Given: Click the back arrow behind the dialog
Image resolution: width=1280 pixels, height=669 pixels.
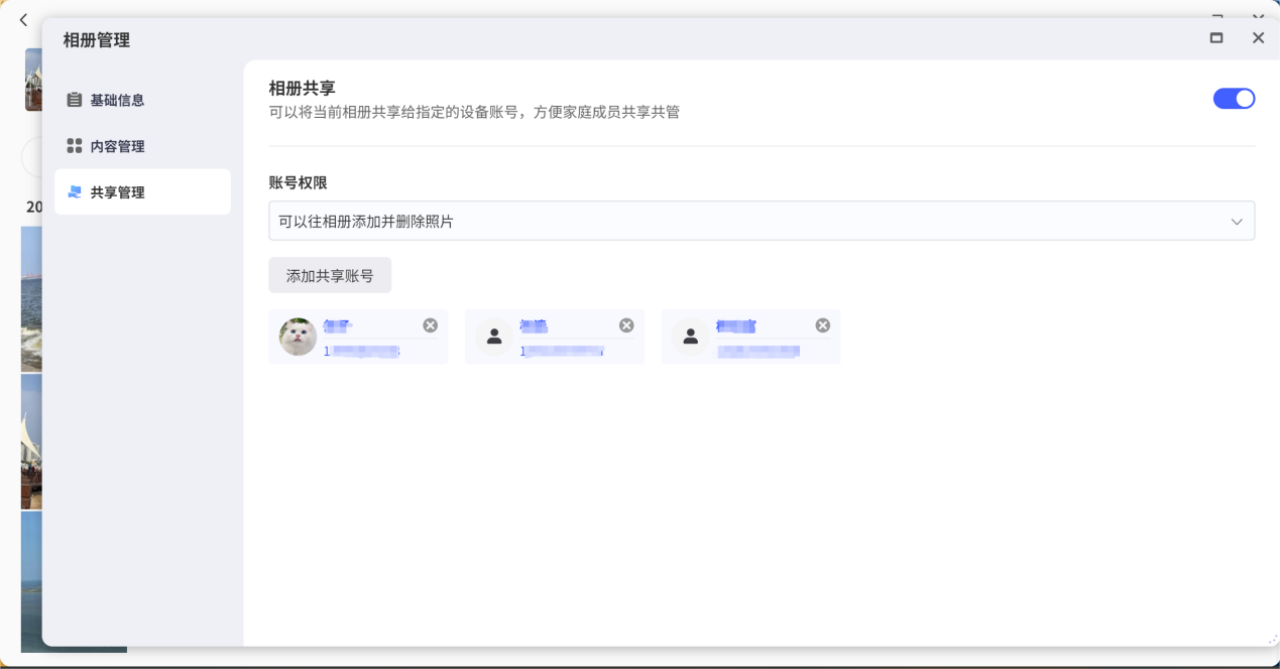Looking at the screenshot, I should click(24, 20).
